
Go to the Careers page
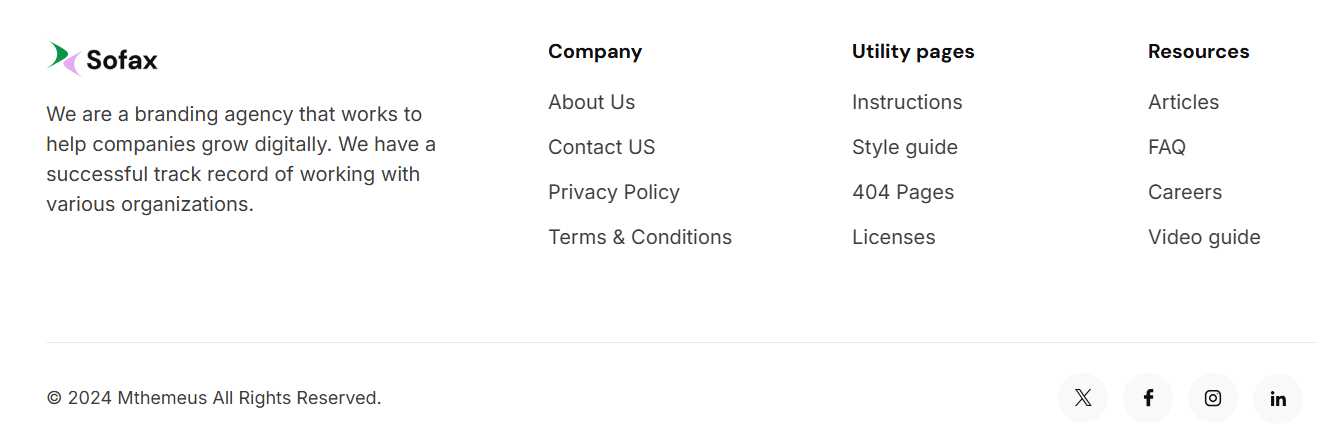click(1184, 192)
